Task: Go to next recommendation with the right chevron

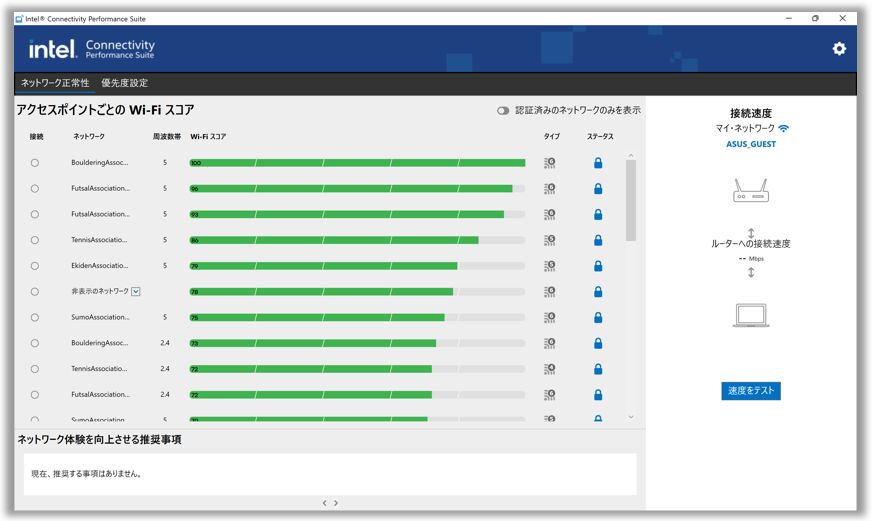Action: [x=336, y=503]
